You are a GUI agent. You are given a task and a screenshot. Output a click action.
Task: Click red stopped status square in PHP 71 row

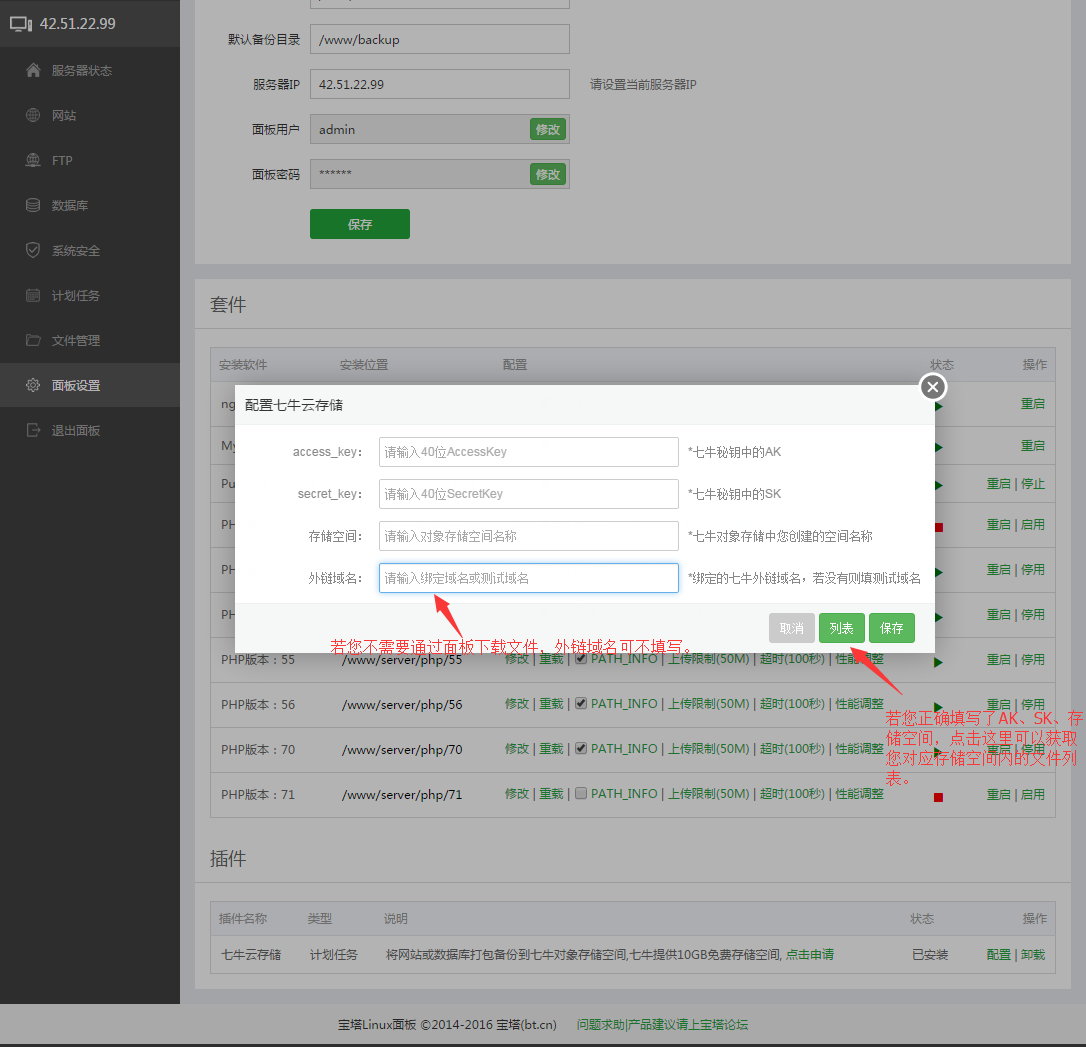938,798
